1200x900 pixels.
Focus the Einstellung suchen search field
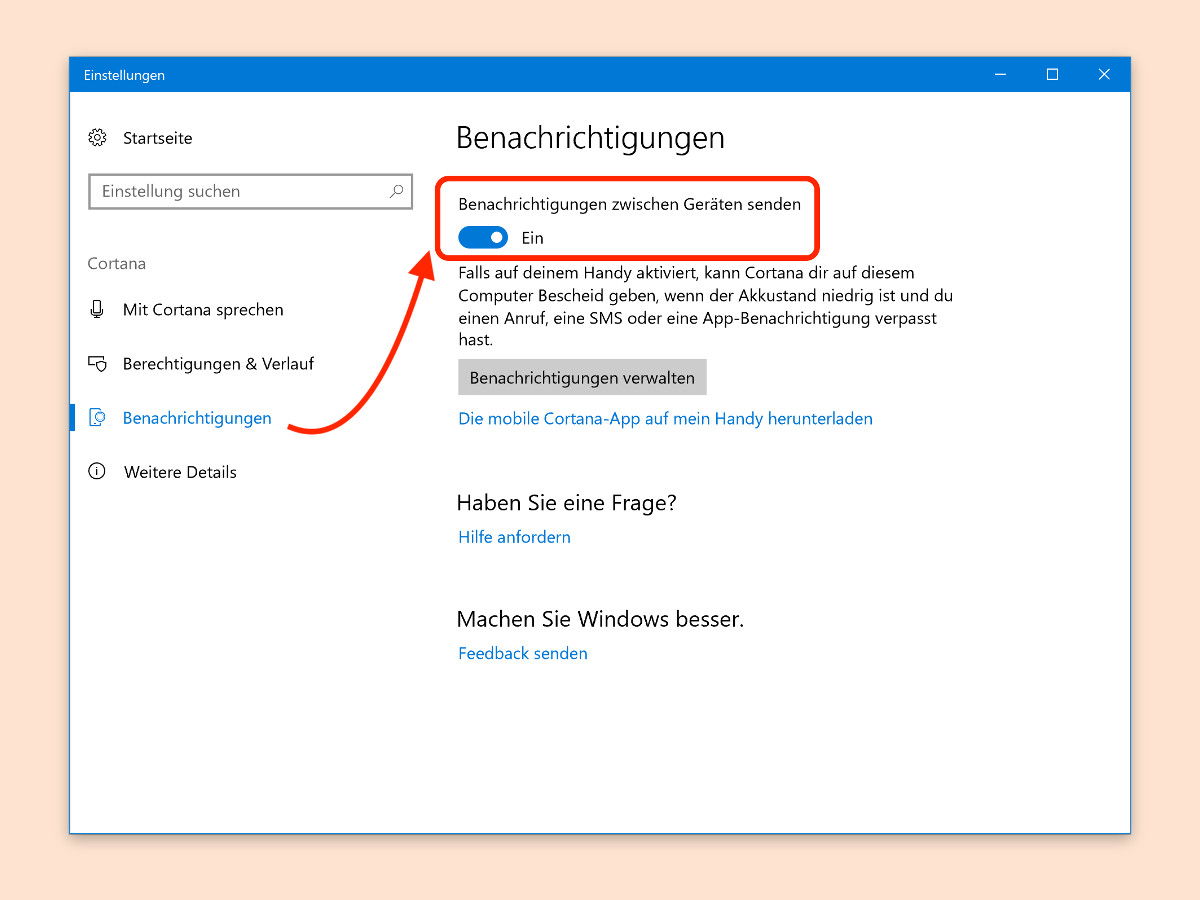[250, 191]
